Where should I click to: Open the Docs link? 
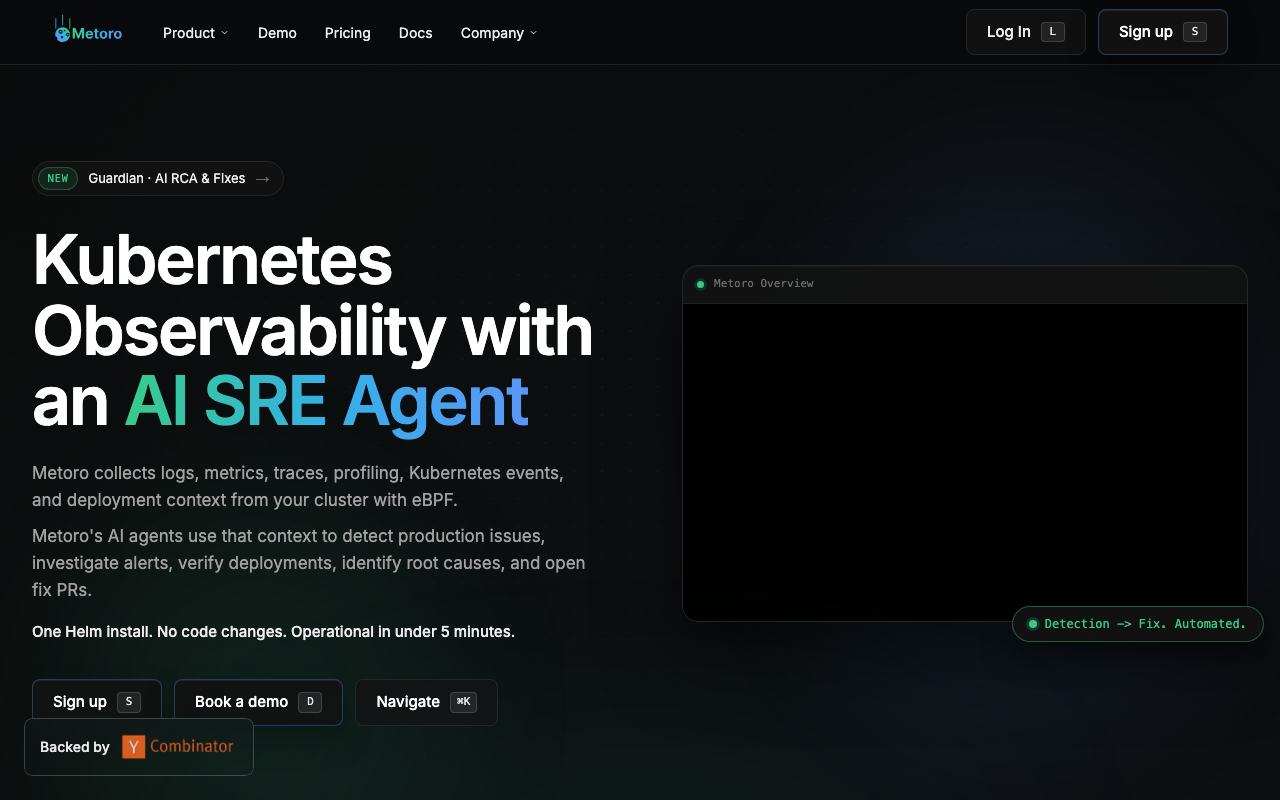416,33
